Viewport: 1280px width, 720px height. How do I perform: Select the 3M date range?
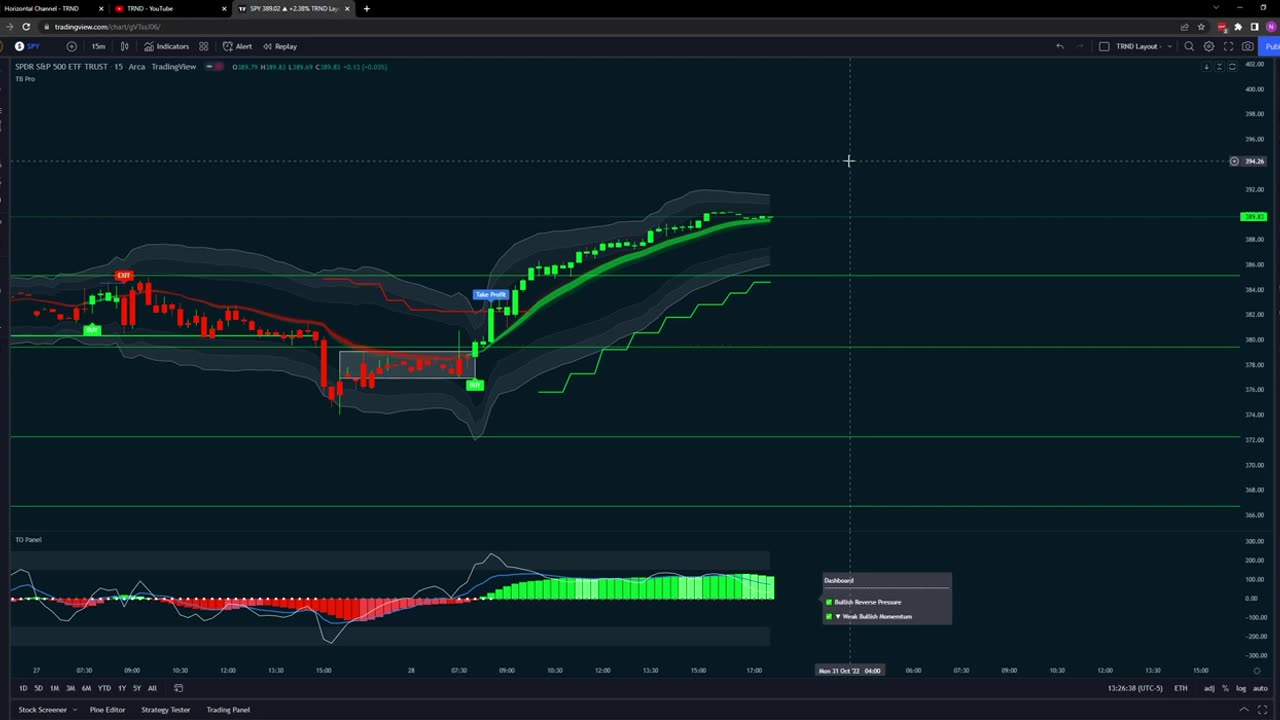click(70, 688)
